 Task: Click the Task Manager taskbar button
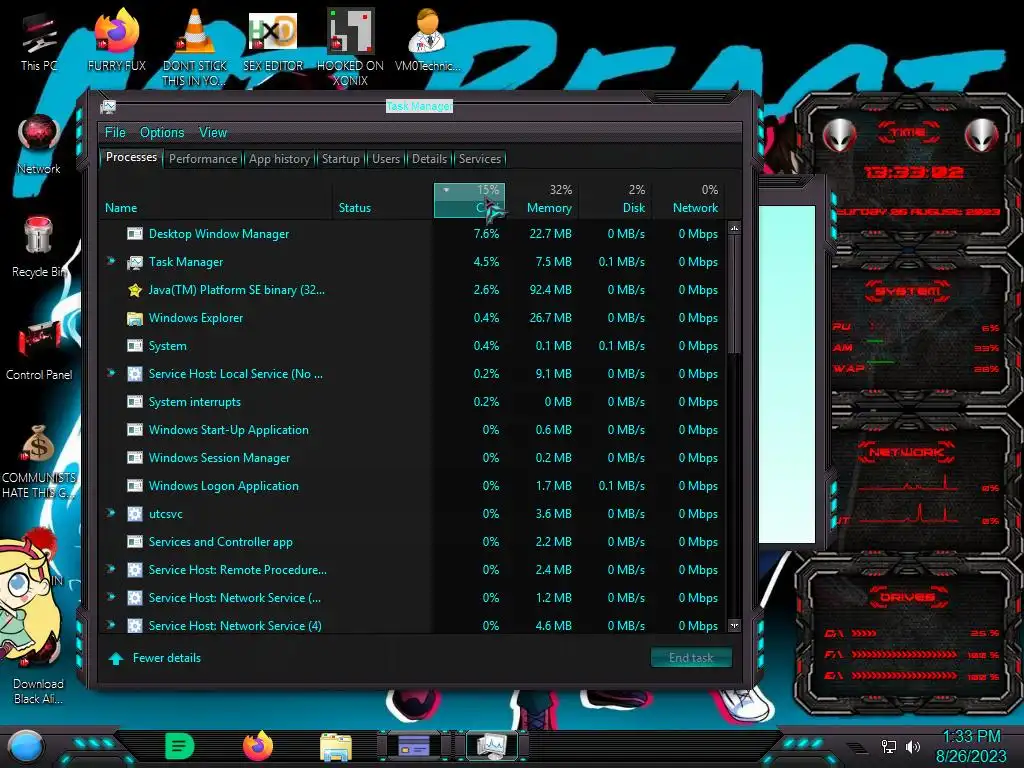491,746
